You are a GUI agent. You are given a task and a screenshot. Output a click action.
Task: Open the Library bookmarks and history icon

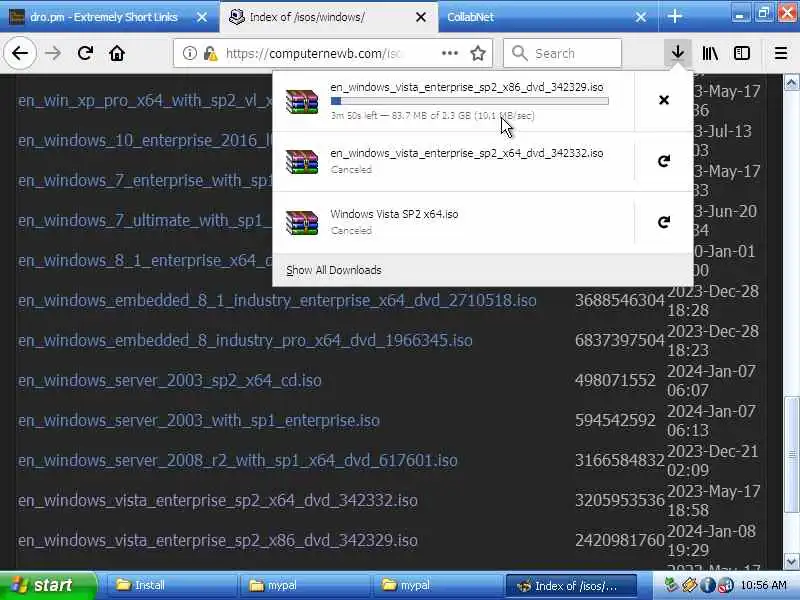coord(710,53)
